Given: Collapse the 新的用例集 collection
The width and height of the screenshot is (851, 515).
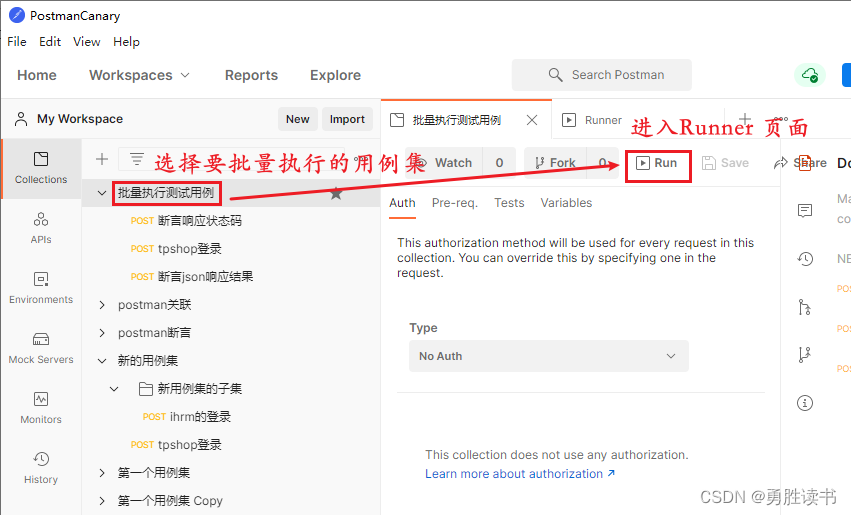Looking at the screenshot, I should pos(101,361).
